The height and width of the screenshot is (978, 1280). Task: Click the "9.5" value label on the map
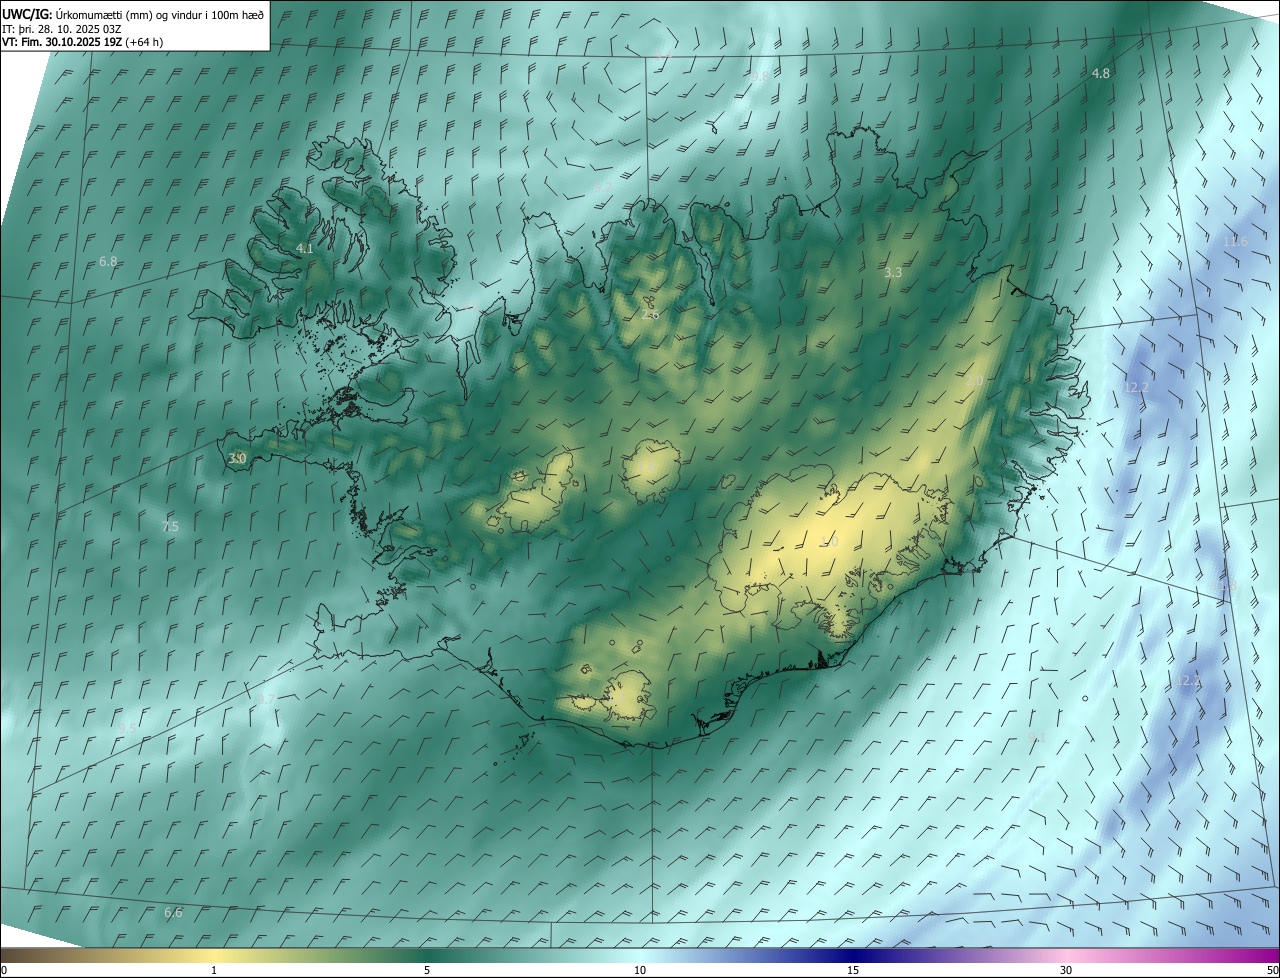127,729
